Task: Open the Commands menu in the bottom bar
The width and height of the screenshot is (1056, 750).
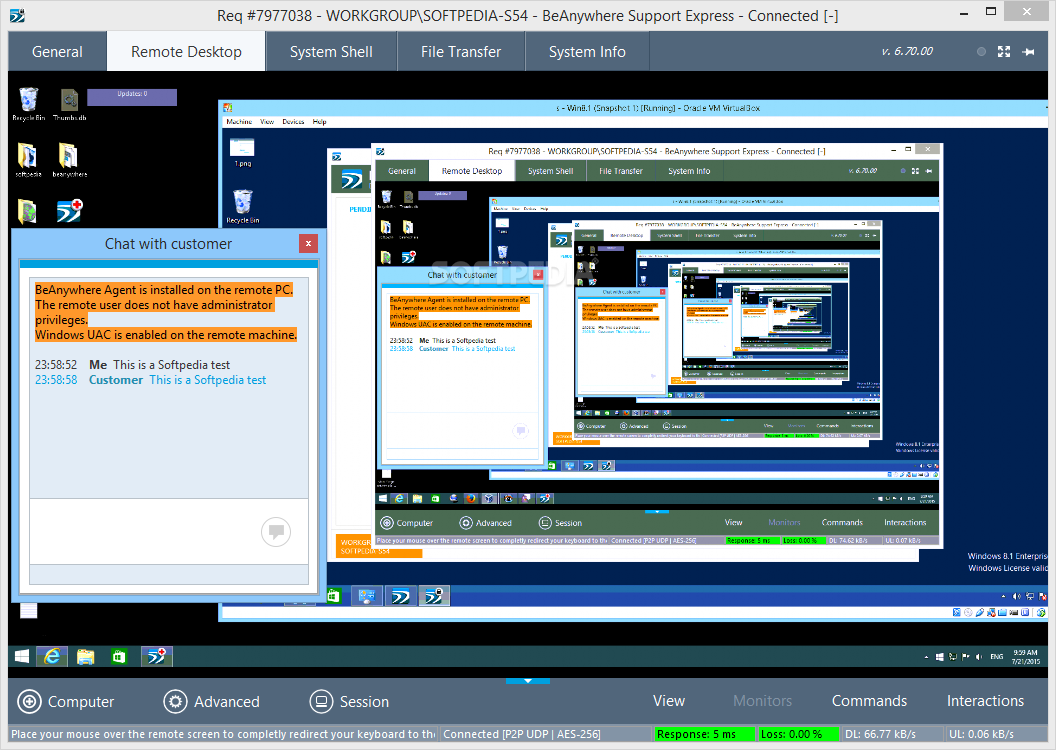Action: coord(869,701)
